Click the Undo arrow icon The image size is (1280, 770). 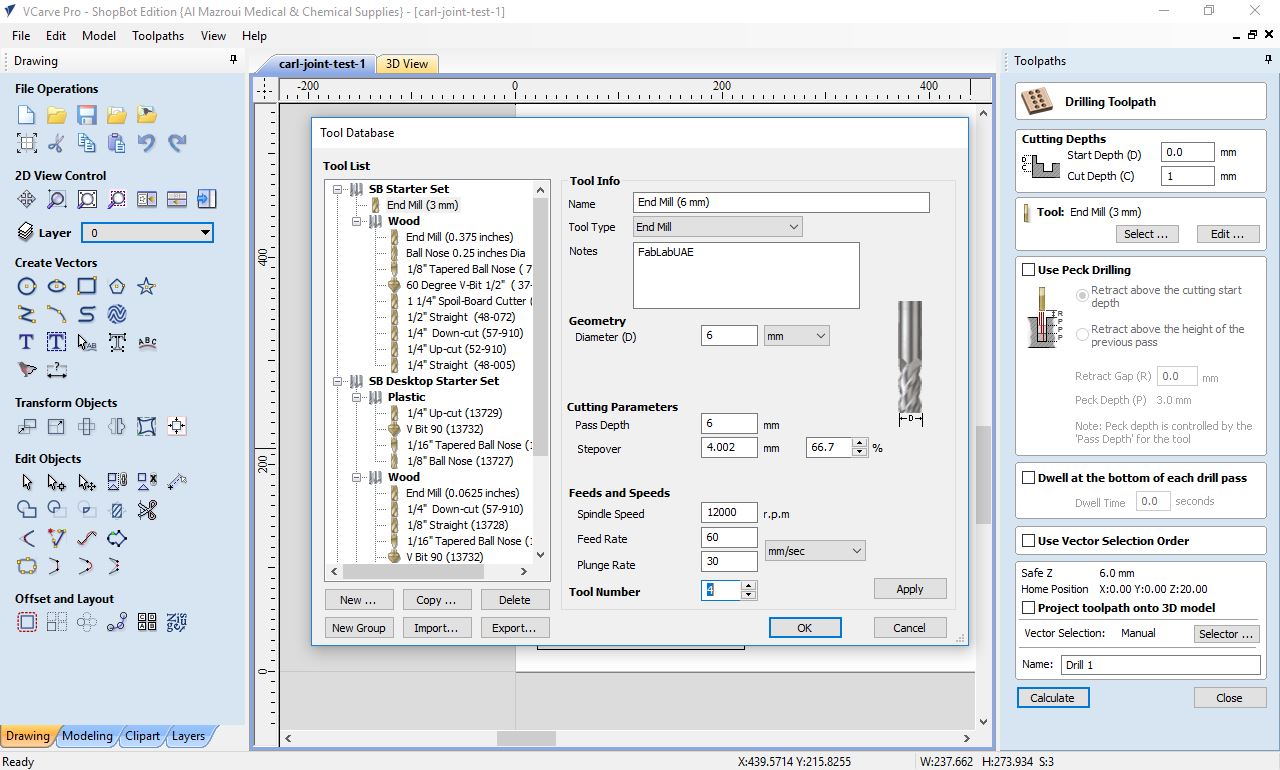tap(147, 143)
